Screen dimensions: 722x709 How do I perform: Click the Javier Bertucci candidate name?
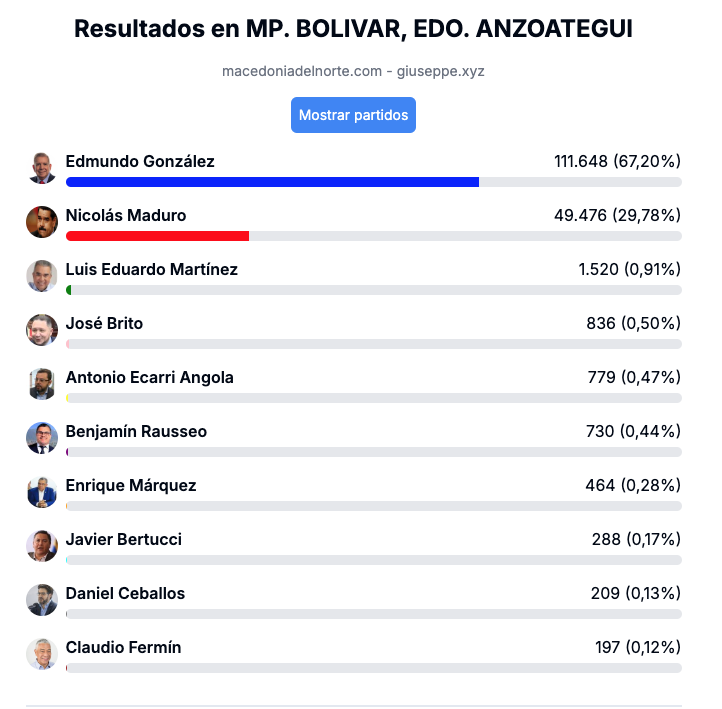[x=124, y=540]
